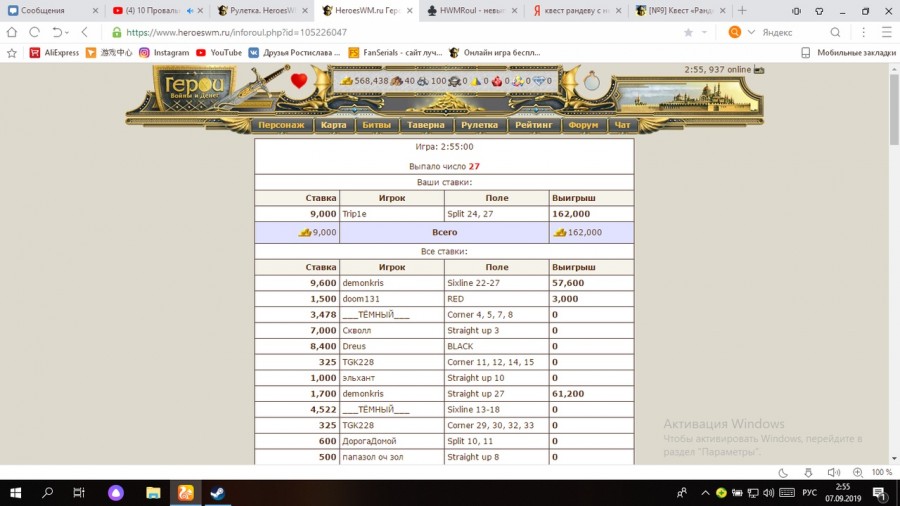Open the search engine selector dropdown
This screenshot has height=506, width=900.
pyautogui.click(x=750, y=32)
